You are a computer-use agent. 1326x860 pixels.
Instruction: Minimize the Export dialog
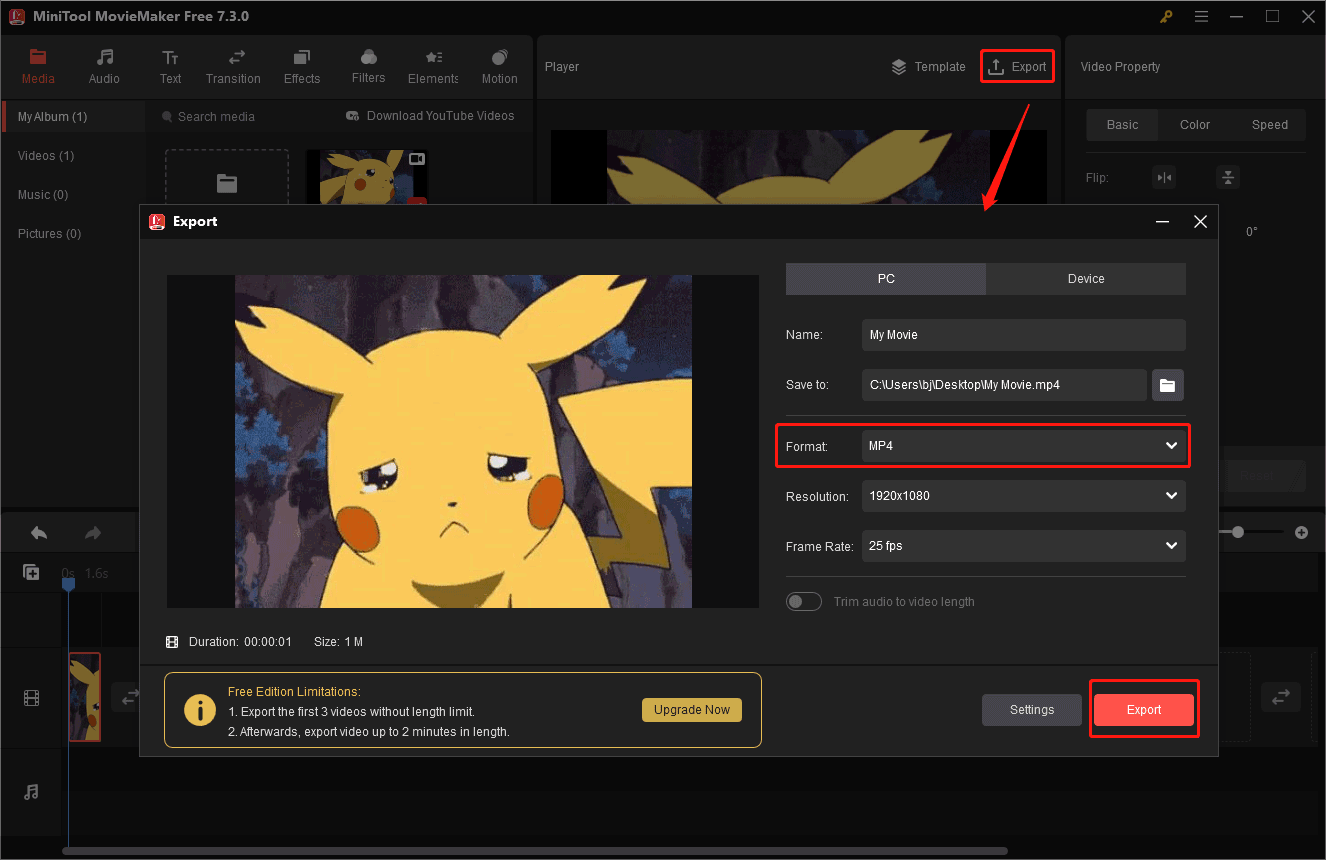1163,222
